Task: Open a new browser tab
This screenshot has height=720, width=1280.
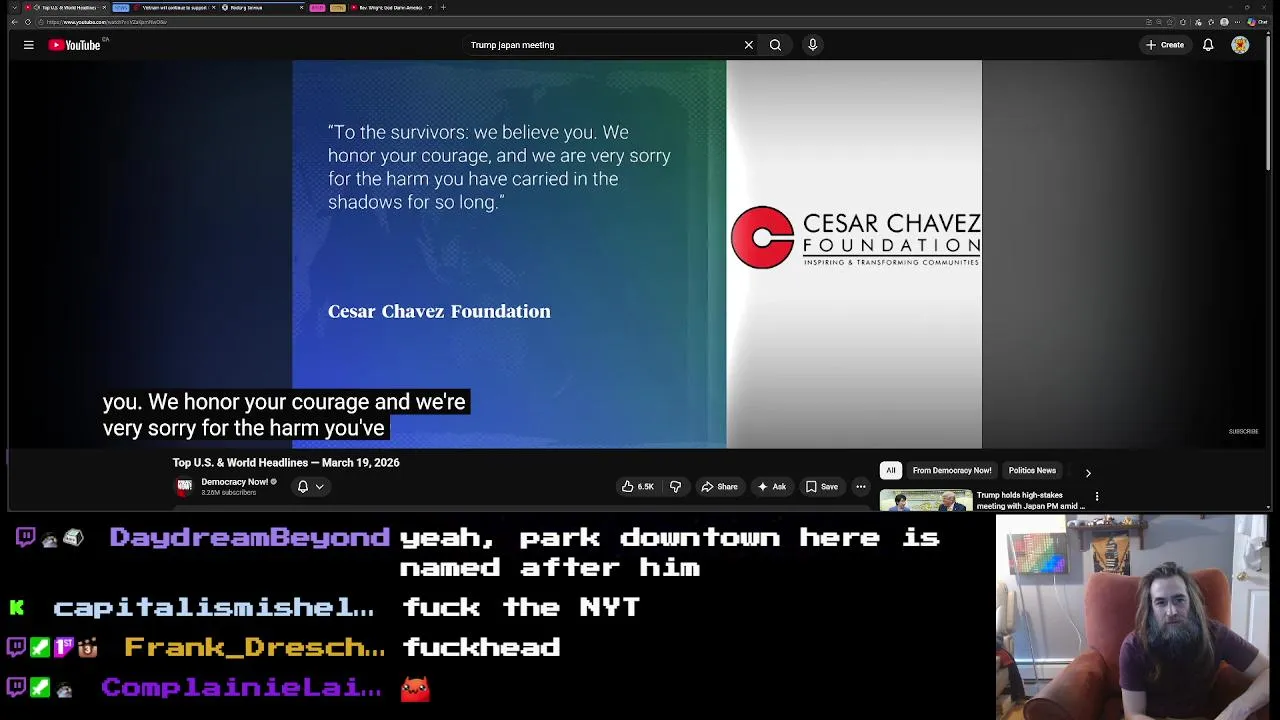Action: [x=443, y=8]
